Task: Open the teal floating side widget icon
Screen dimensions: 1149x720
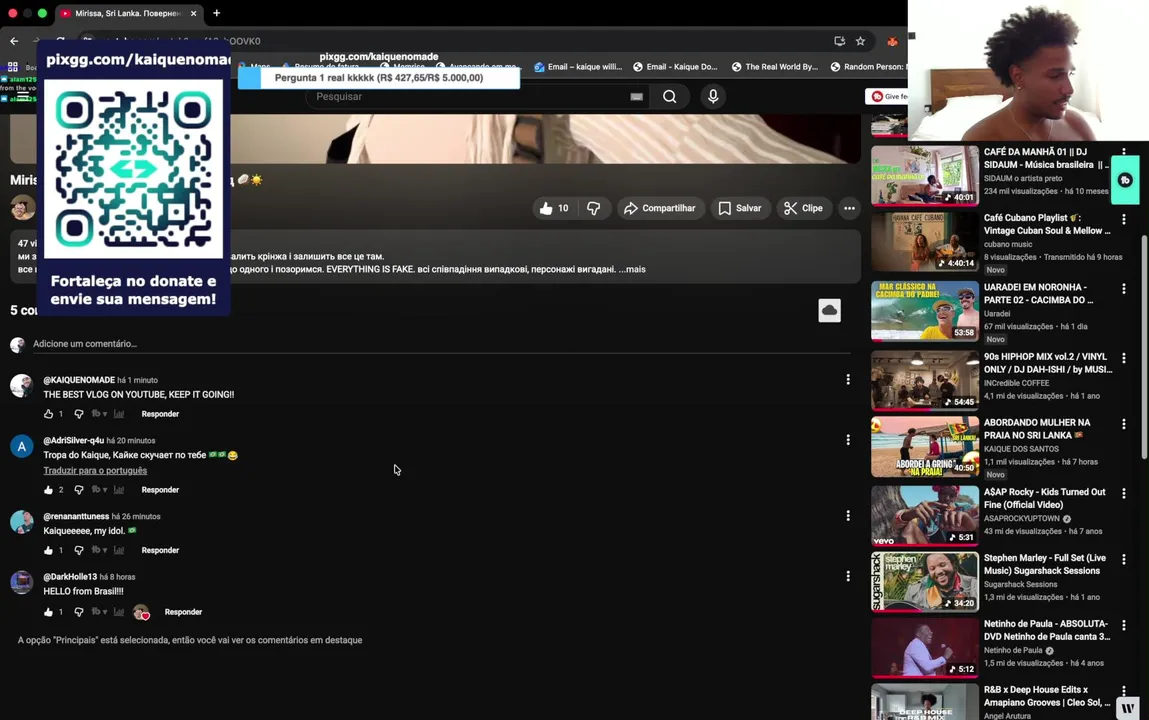Action: [1126, 180]
